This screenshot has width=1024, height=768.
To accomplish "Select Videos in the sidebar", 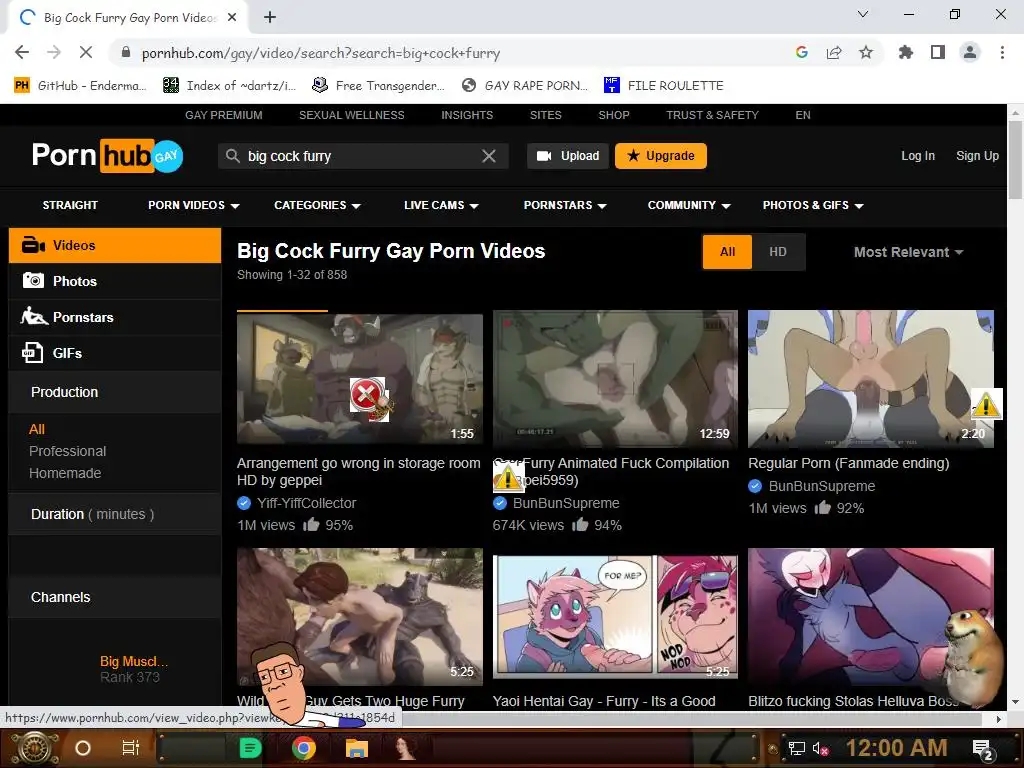I will [x=115, y=246].
